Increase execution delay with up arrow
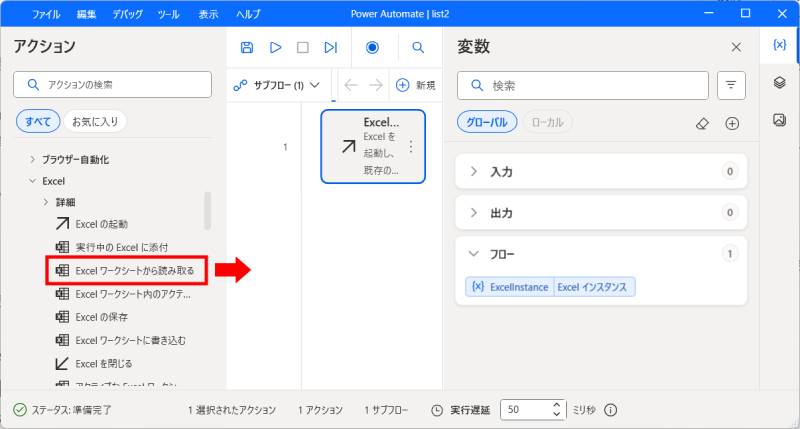The image size is (800, 429). (557, 405)
